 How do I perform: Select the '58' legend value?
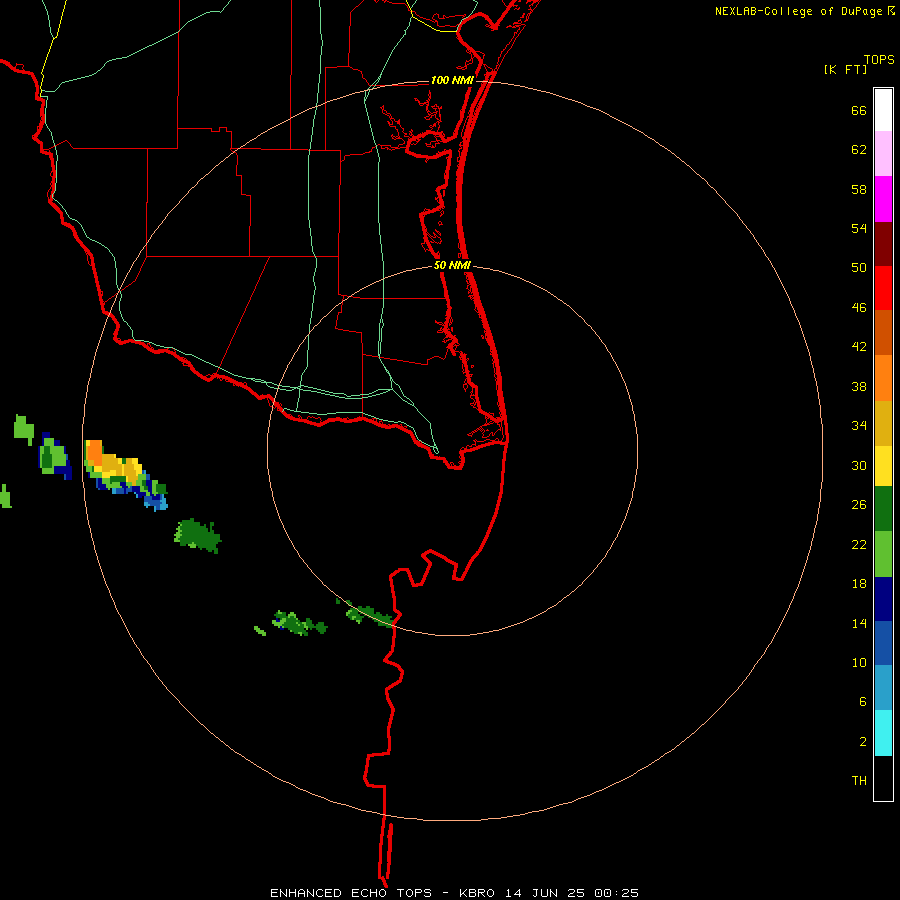tap(859, 189)
